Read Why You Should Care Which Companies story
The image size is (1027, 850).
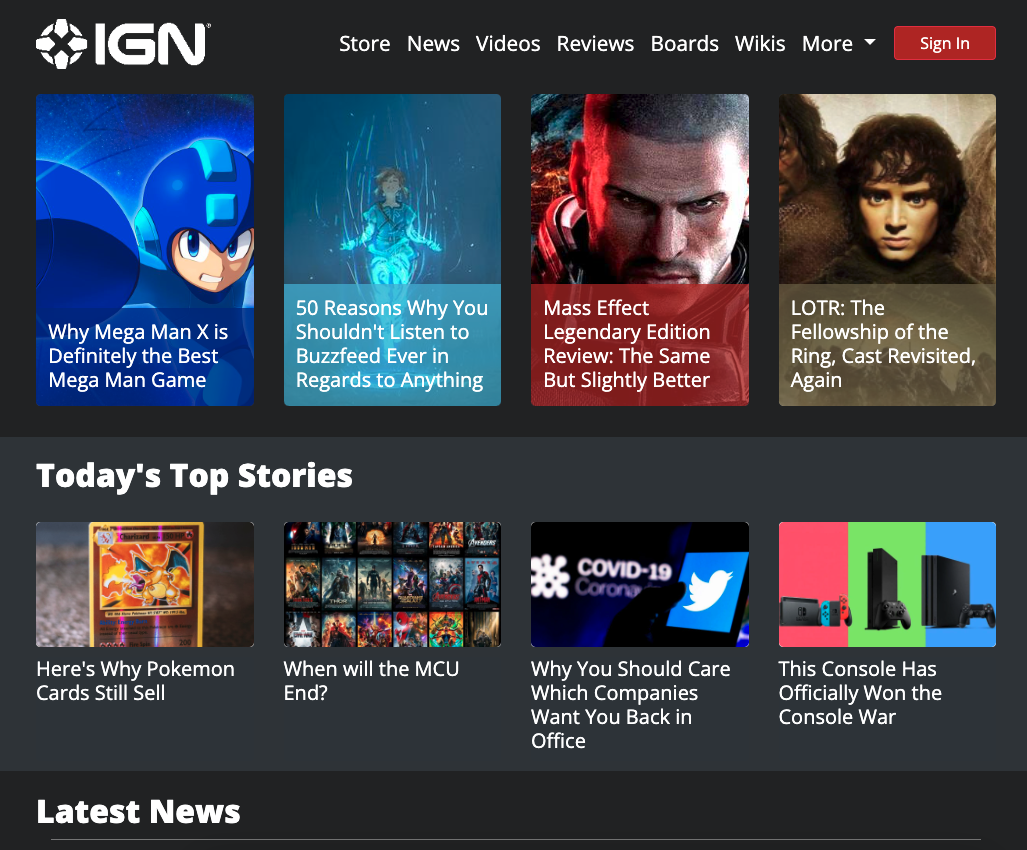[x=631, y=705]
